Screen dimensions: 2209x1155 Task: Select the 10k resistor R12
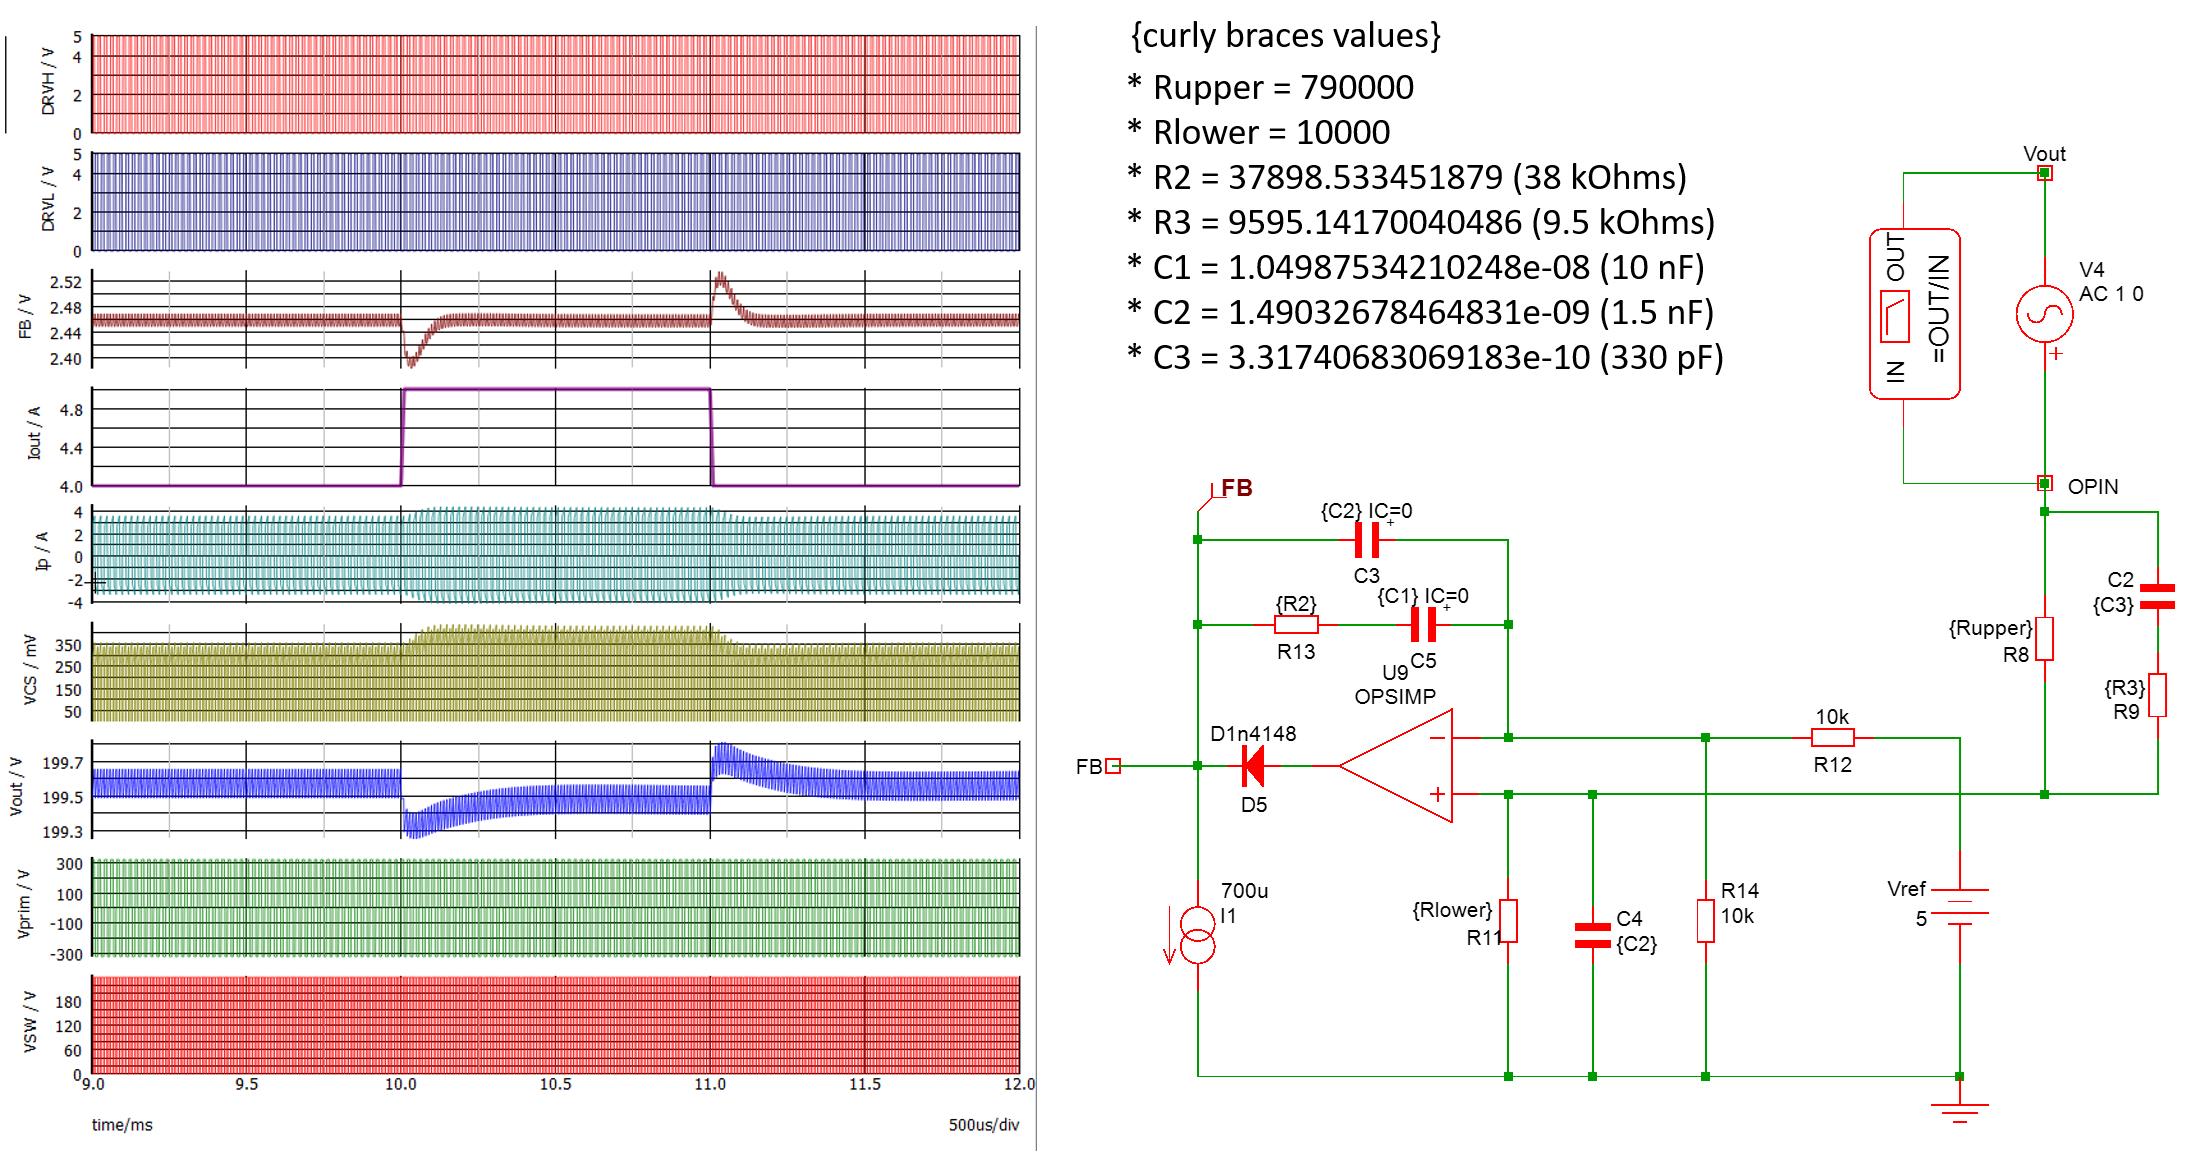click(1833, 738)
